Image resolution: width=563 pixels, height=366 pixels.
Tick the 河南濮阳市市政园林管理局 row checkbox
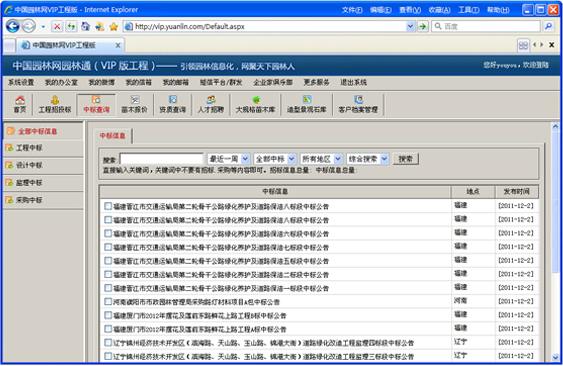pos(108,302)
